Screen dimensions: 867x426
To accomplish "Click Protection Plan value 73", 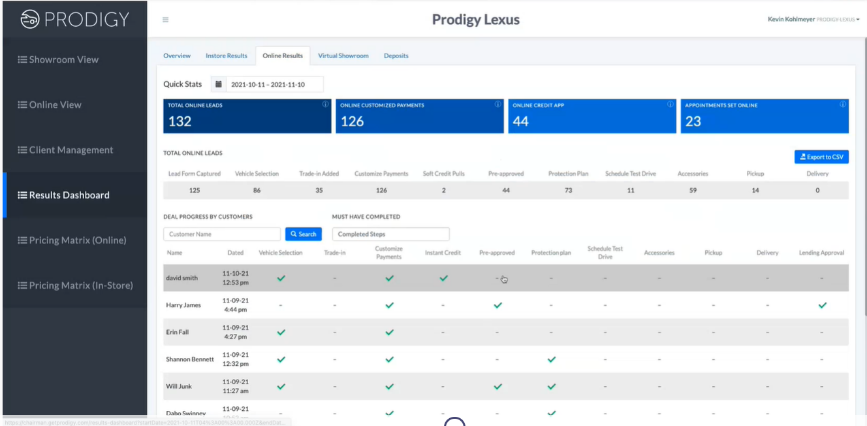I will 568,190.
